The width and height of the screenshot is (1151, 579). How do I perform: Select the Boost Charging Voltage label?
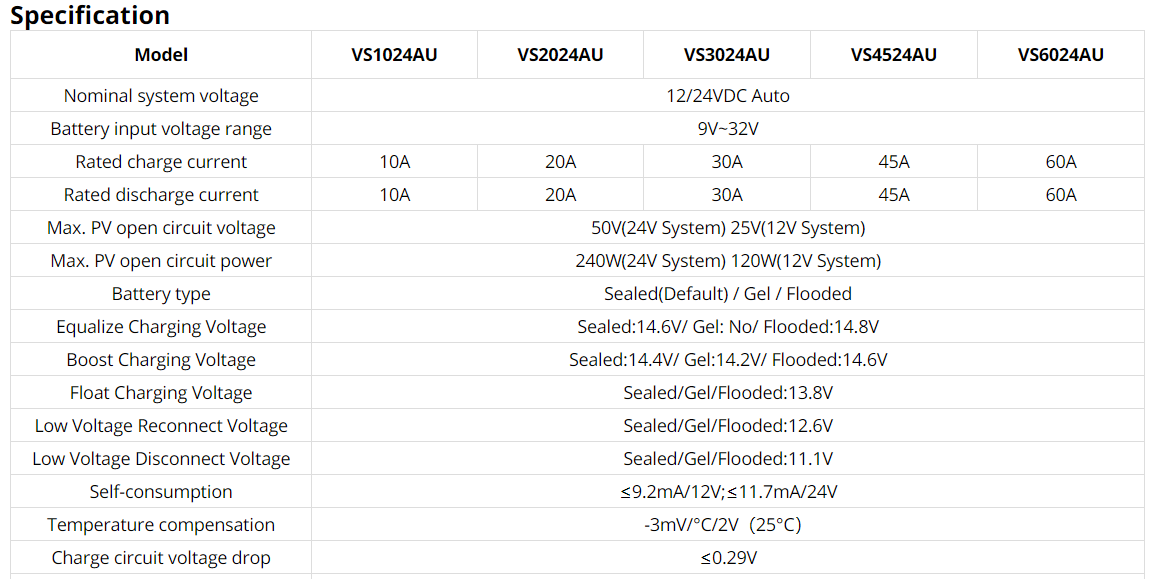161,360
